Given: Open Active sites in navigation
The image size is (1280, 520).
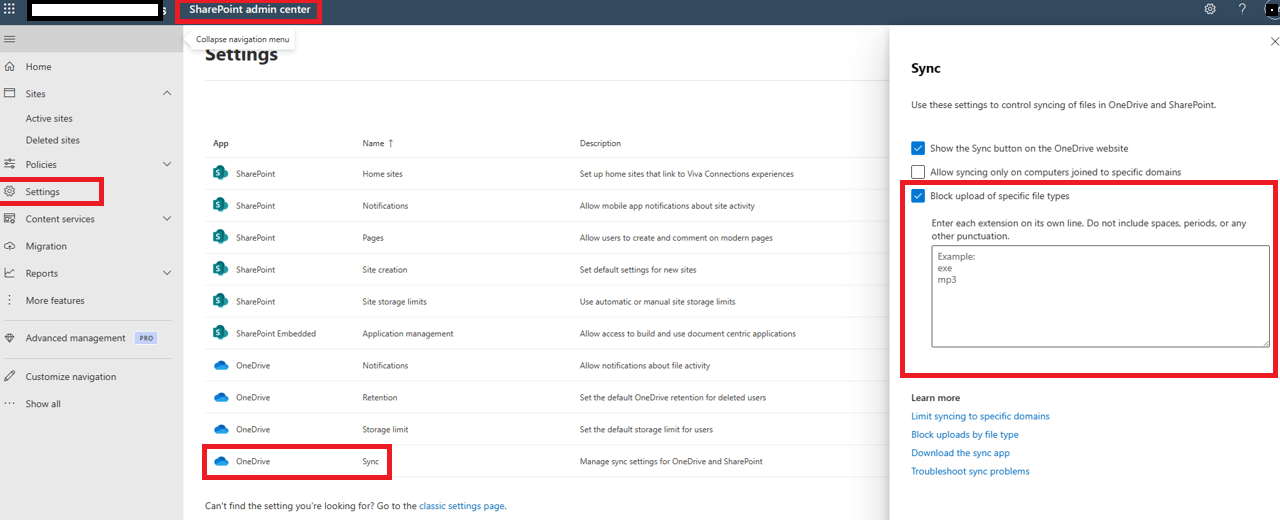Looking at the screenshot, I should coord(49,118).
